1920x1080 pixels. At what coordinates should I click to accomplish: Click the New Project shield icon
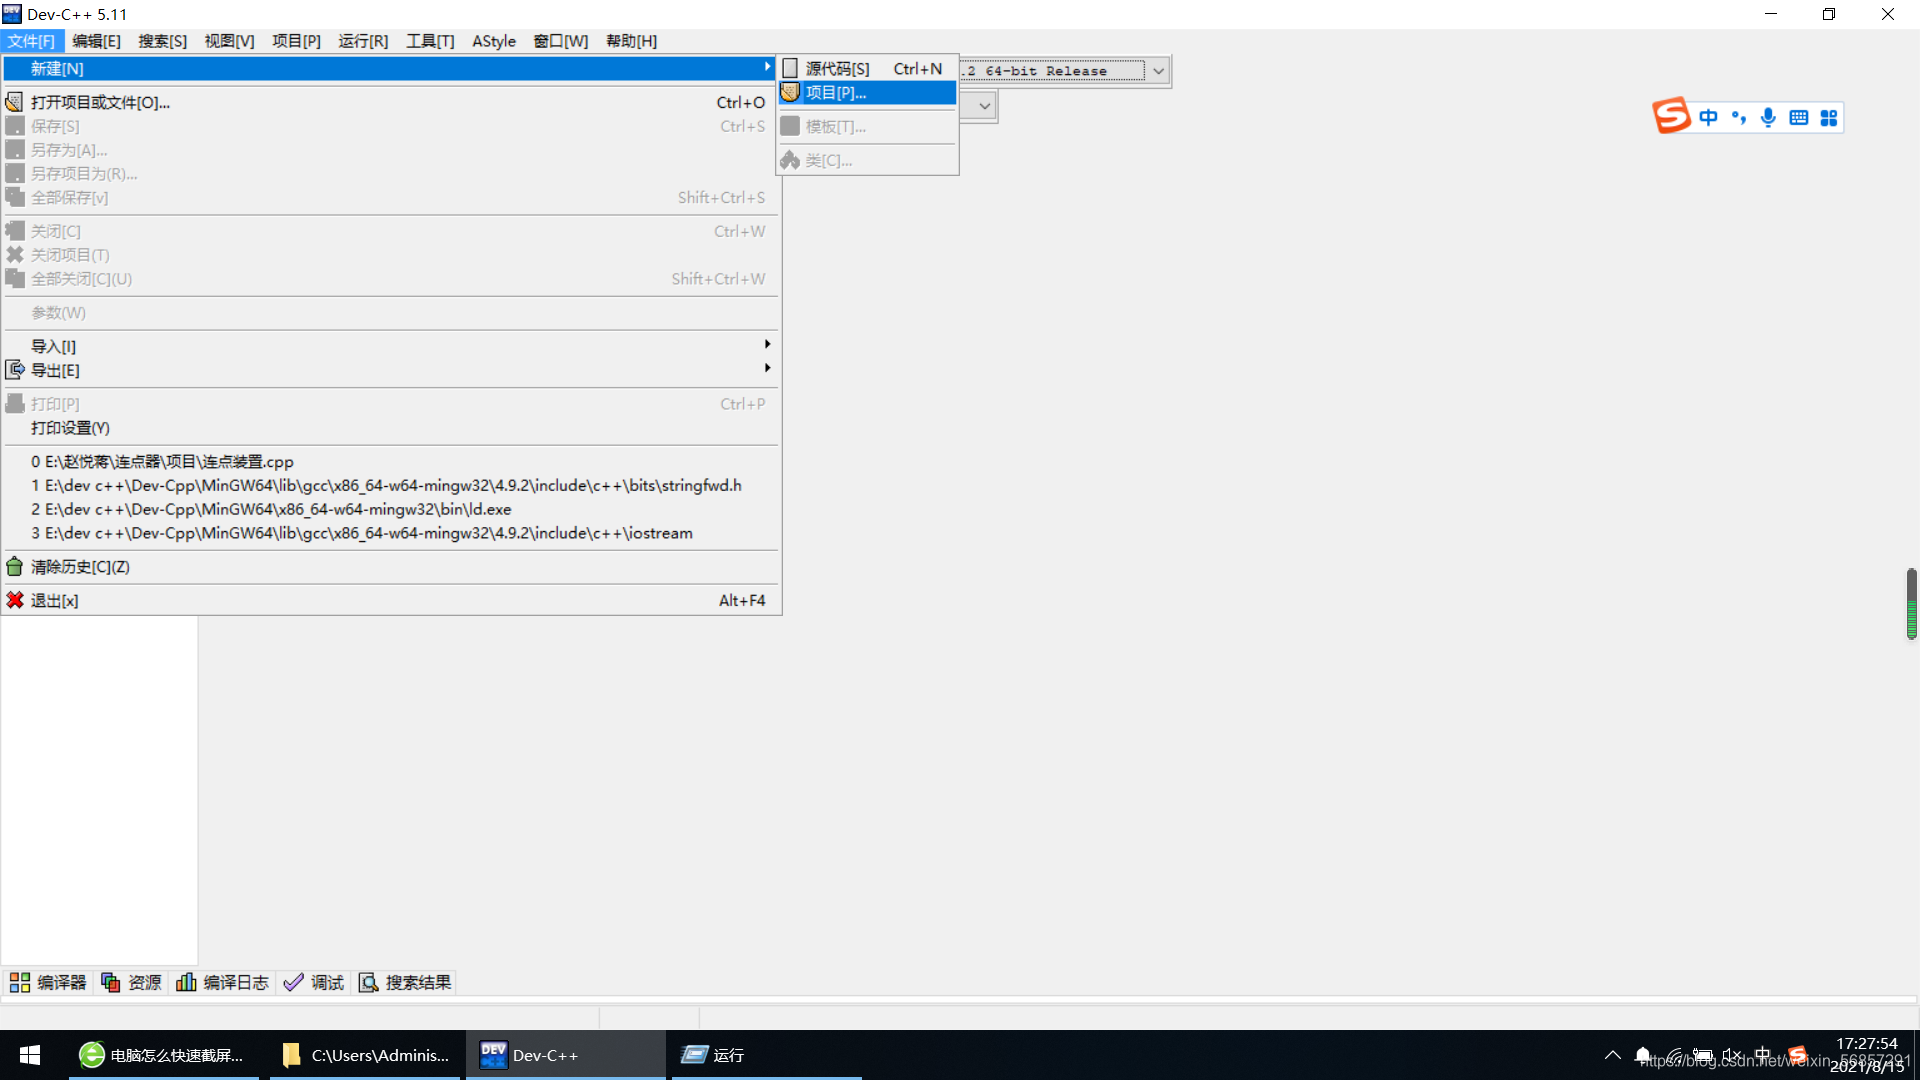pos(790,93)
